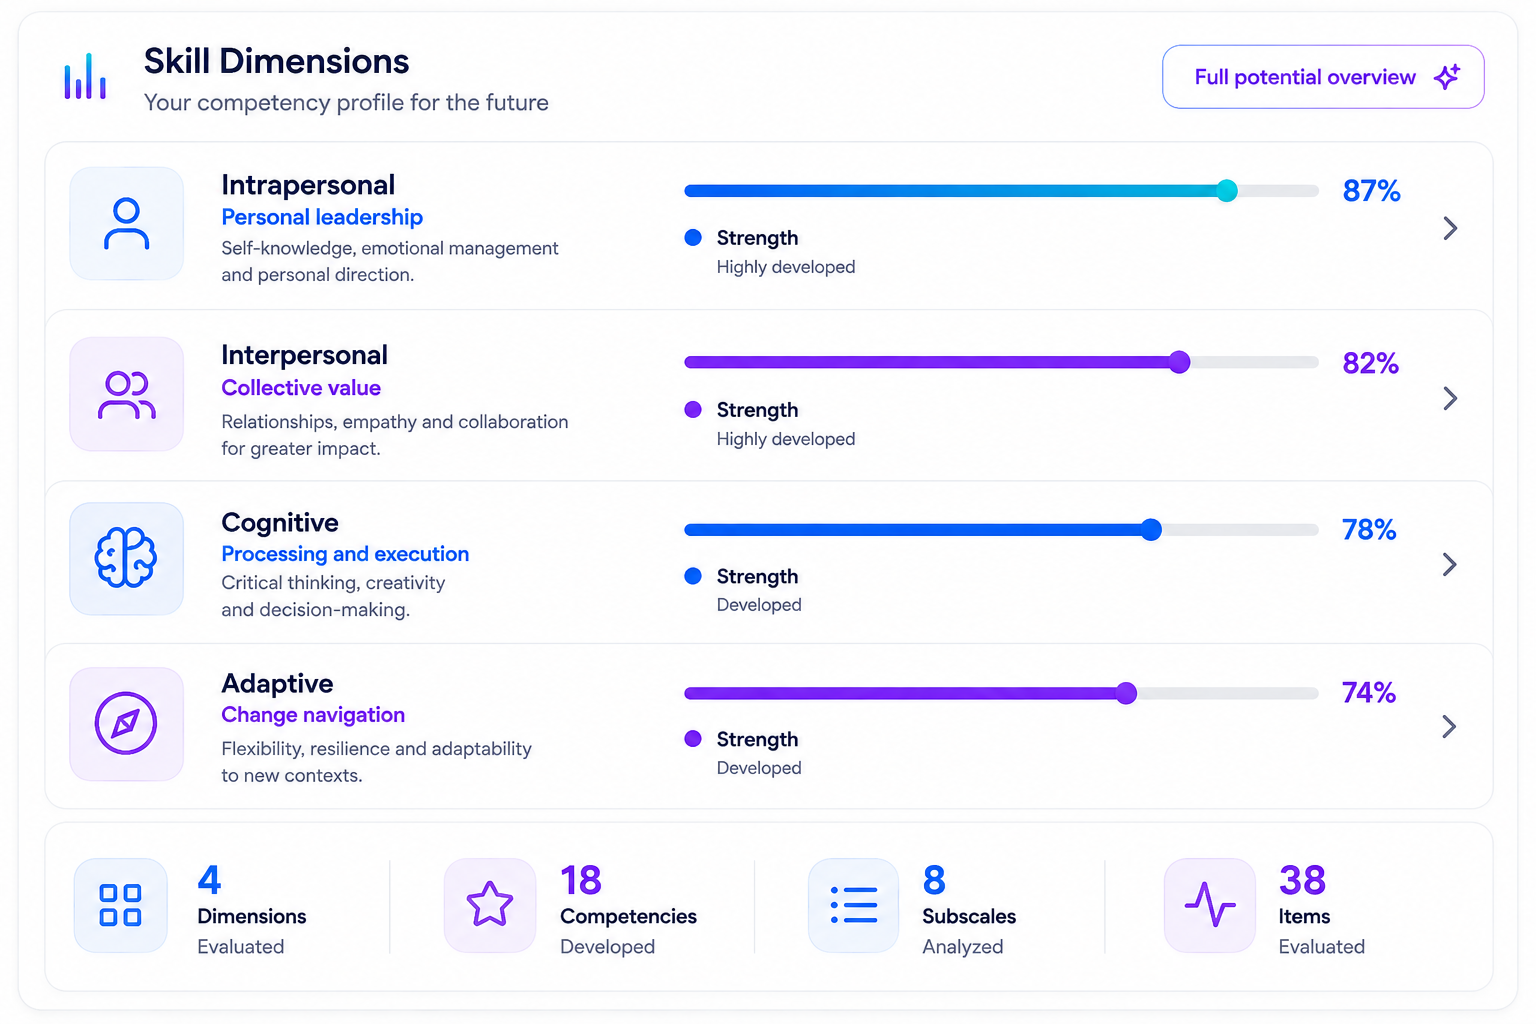The height and width of the screenshot is (1024, 1536).
Task: Click the Interpersonal 82% slider handle
Action: click(1180, 362)
